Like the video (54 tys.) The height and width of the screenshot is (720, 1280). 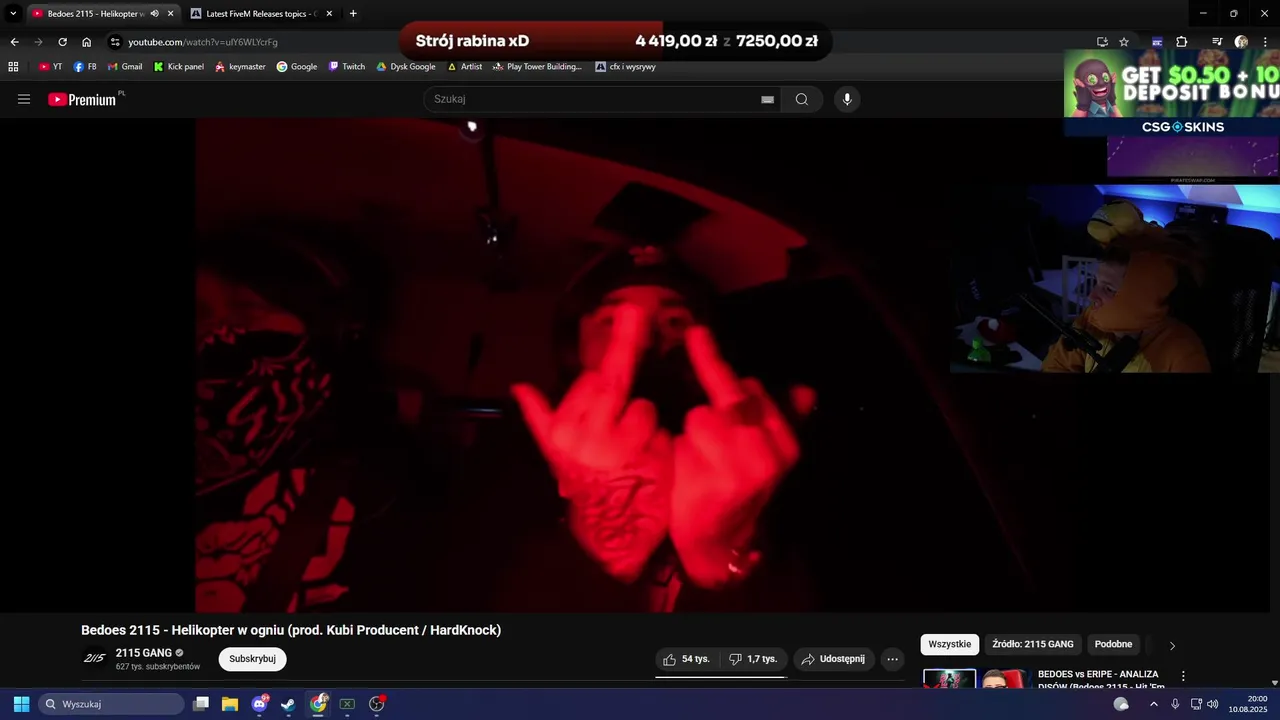coord(687,659)
